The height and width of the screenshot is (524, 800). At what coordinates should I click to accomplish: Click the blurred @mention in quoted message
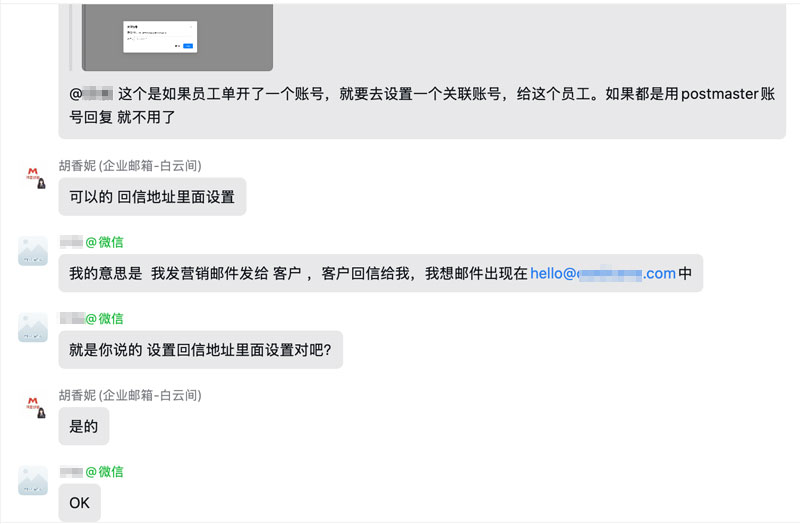(91, 94)
